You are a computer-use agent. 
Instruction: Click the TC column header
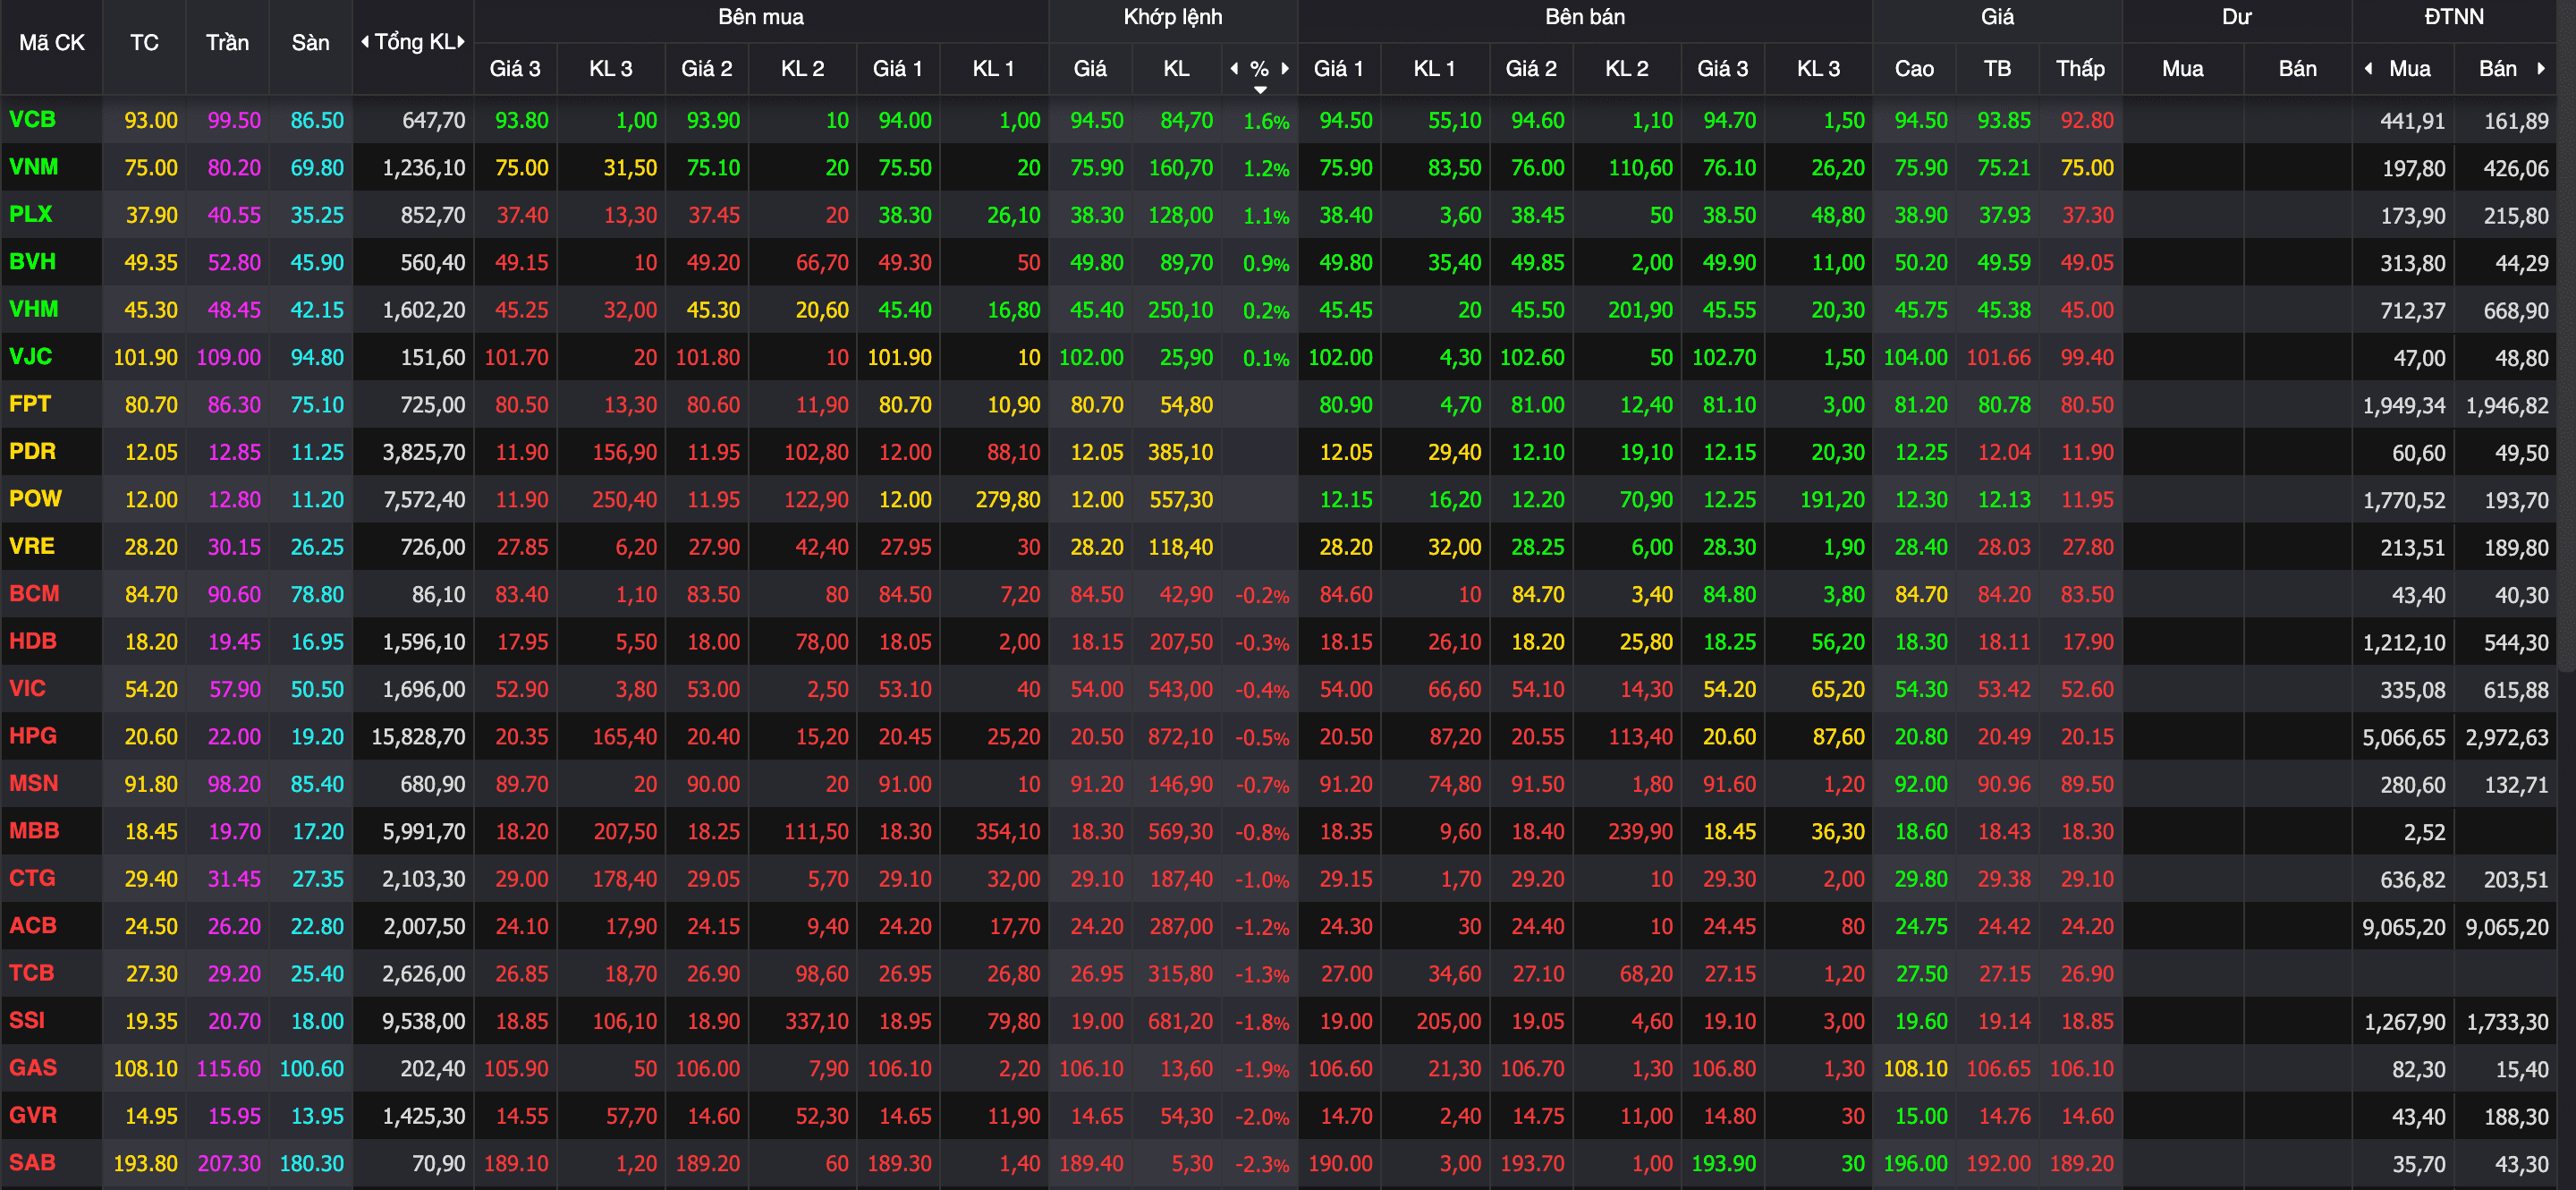tap(144, 43)
